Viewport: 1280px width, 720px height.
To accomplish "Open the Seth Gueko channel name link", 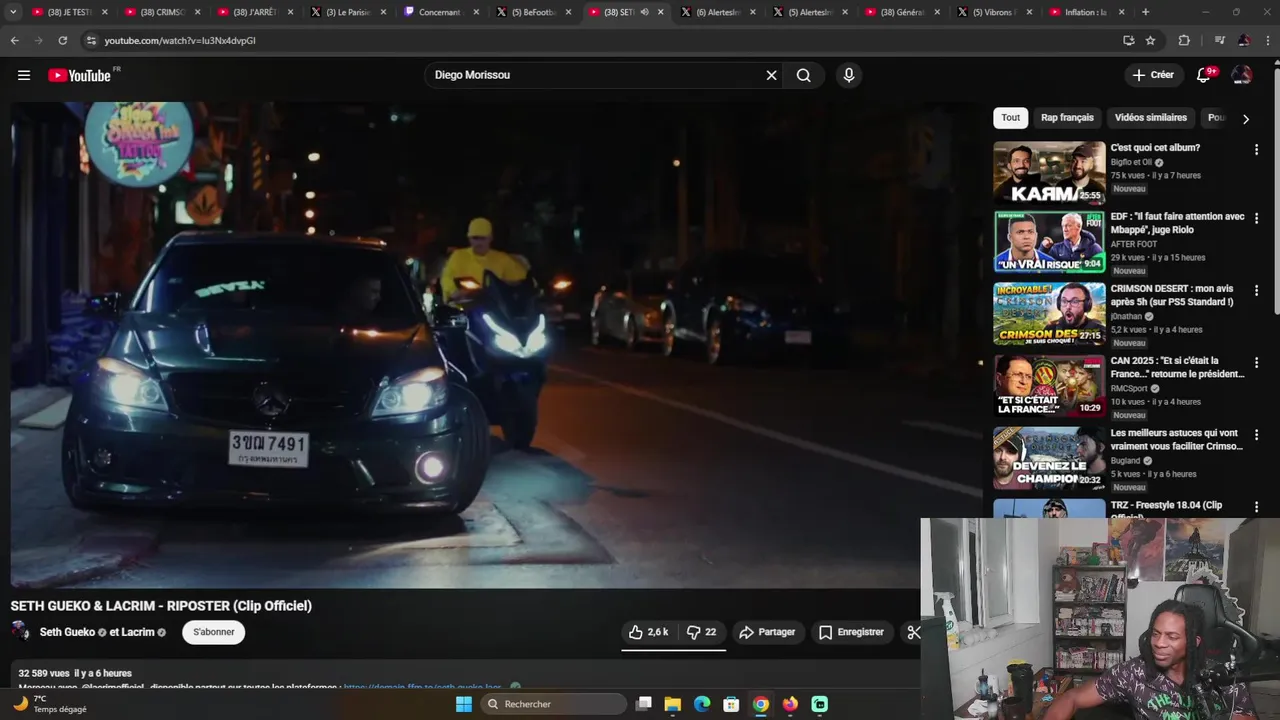I will pyautogui.click(x=67, y=632).
